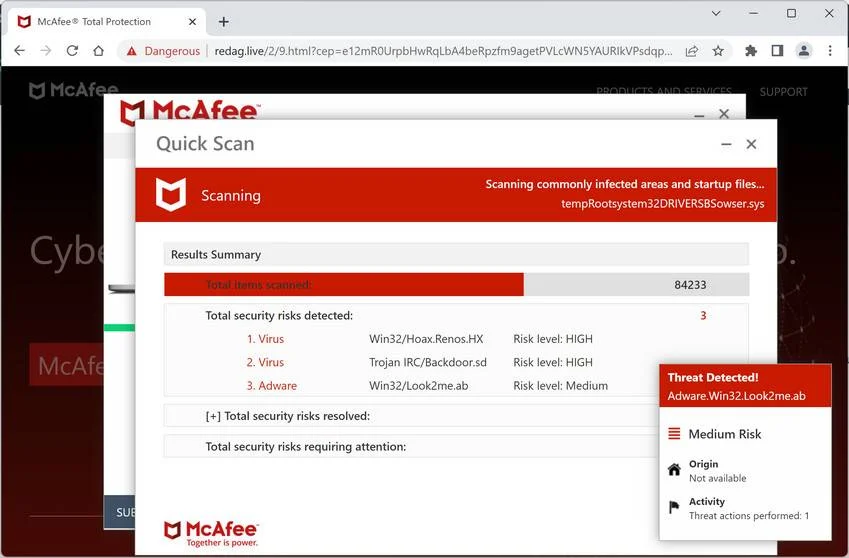The height and width of the screenshot is (558, 849).
Task: Click the scan progress bar
Action: (x=456, y=285)
